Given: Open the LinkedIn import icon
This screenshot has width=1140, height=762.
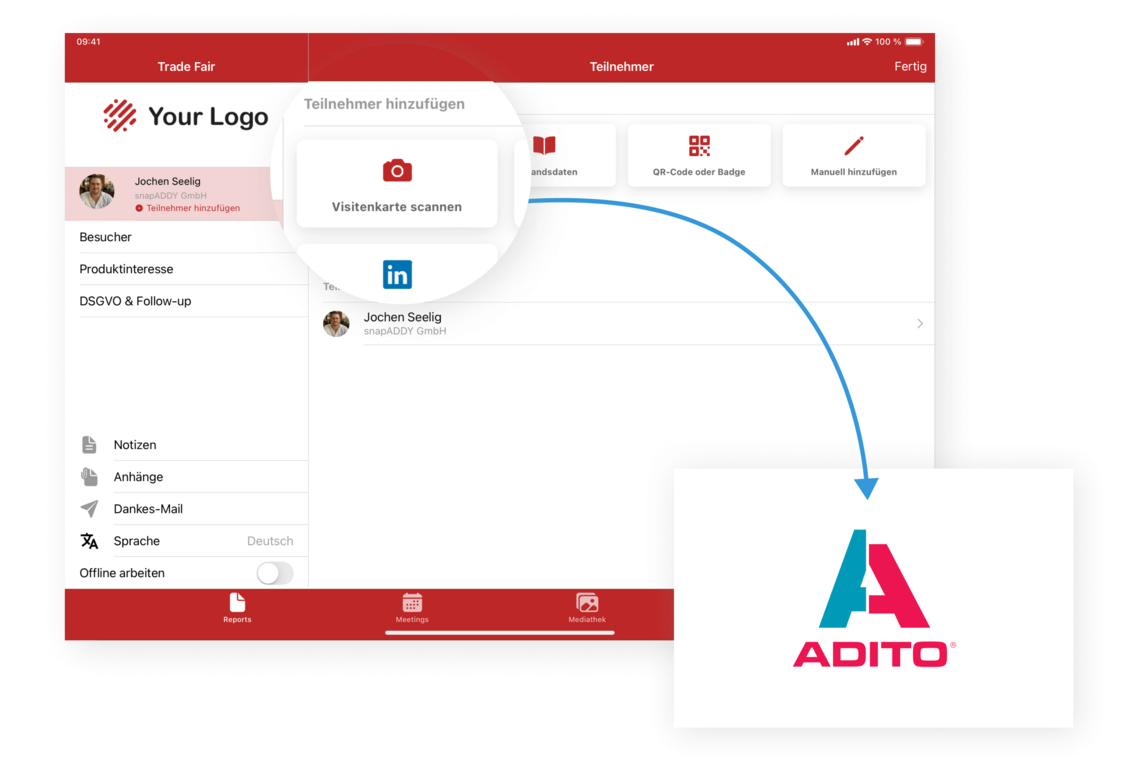Looking at the screenshot, I should tap(397, 274).
